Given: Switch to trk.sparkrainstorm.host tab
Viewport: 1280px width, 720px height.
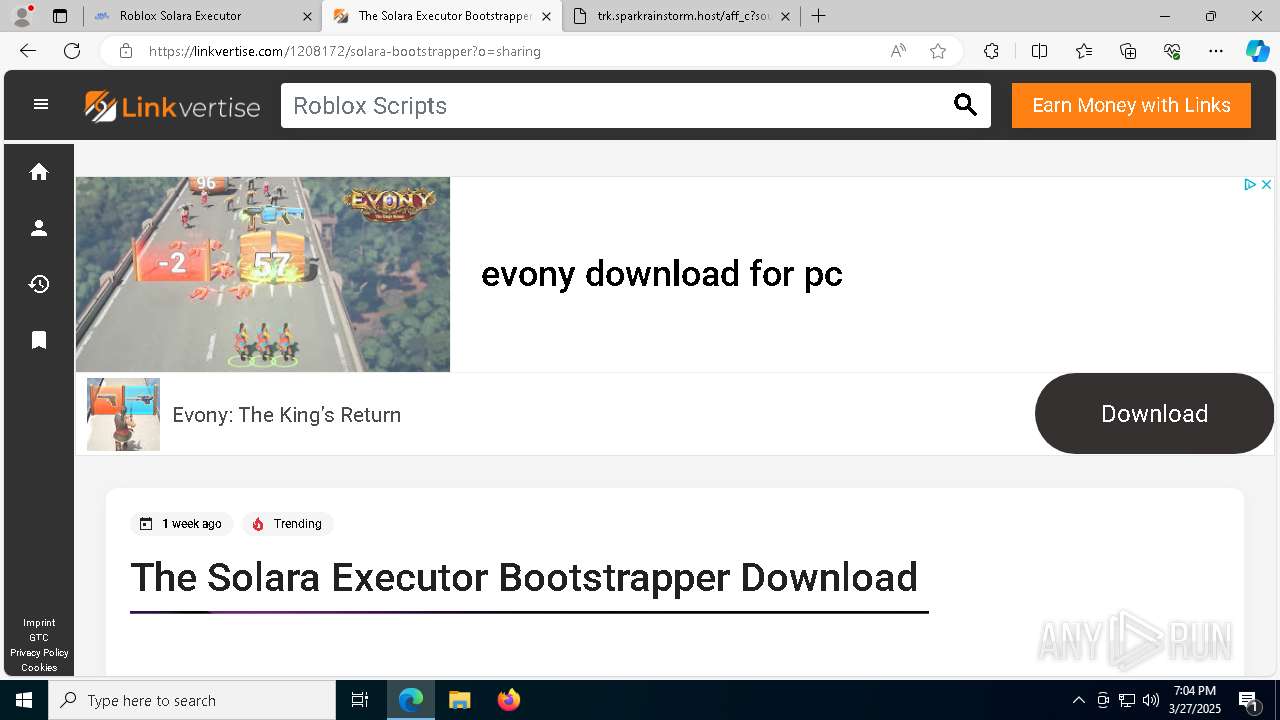Looking at the screenshot, I should [x=682, y=16].
